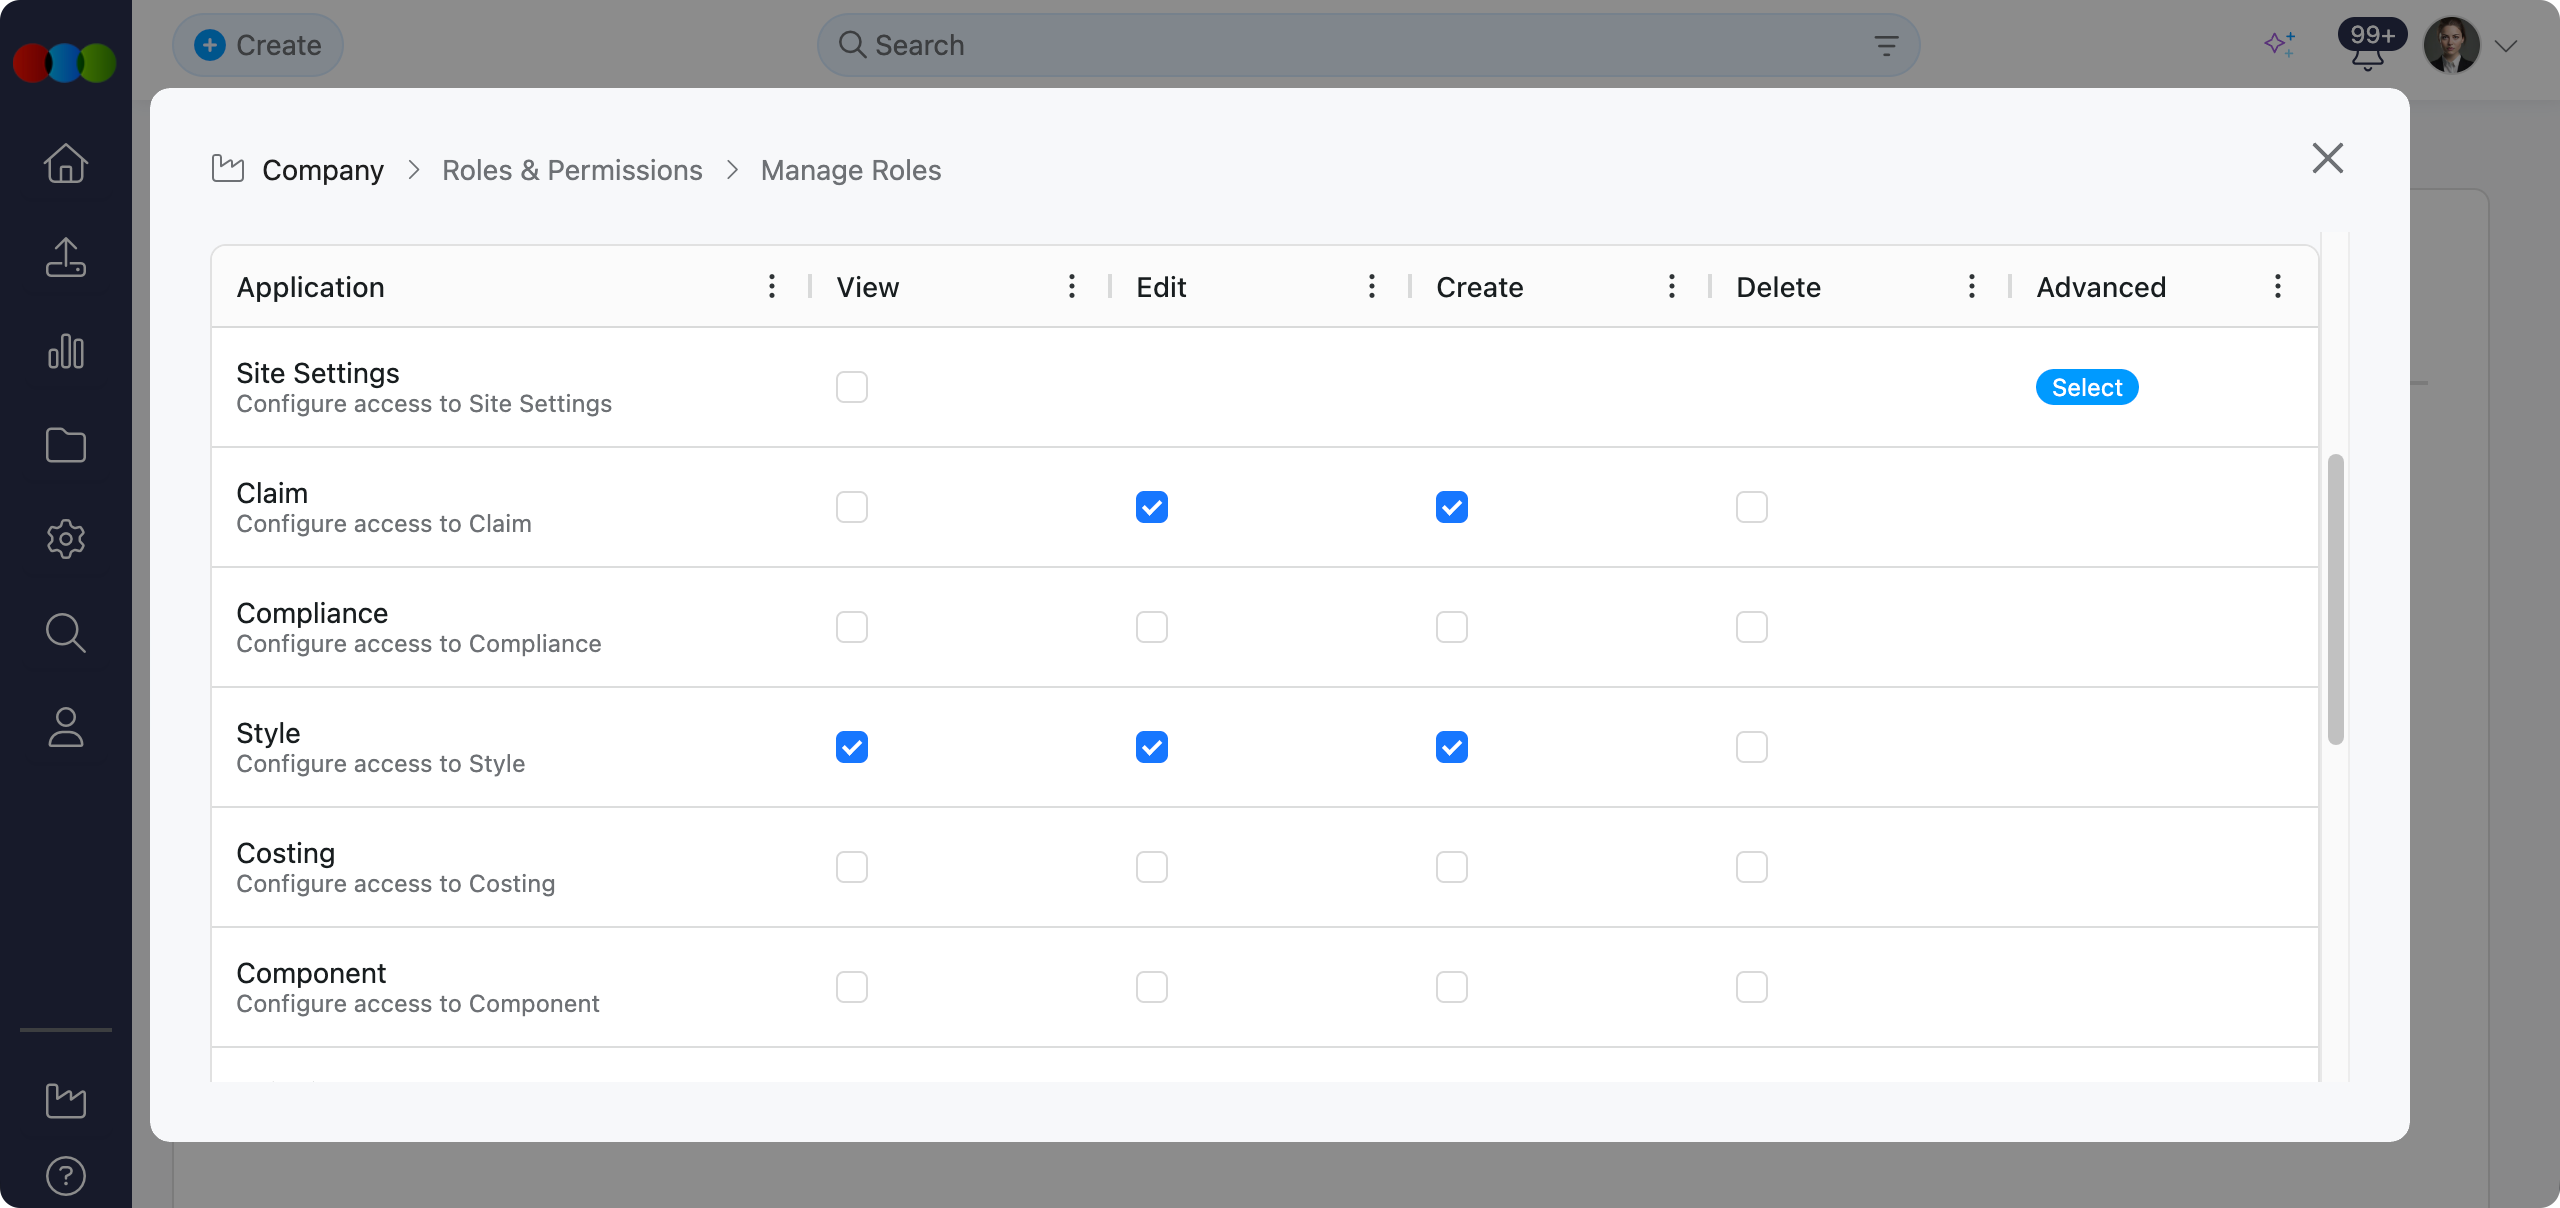Viewport: 2560px width, 1208px height.
Task: Select the Search icon in the sidebar
Action: tap(64, 633)
